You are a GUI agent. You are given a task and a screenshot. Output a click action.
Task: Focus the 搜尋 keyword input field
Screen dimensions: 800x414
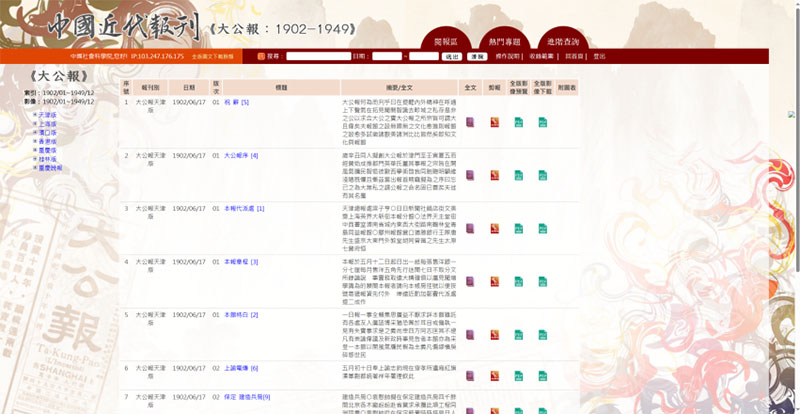coord(318,56)
